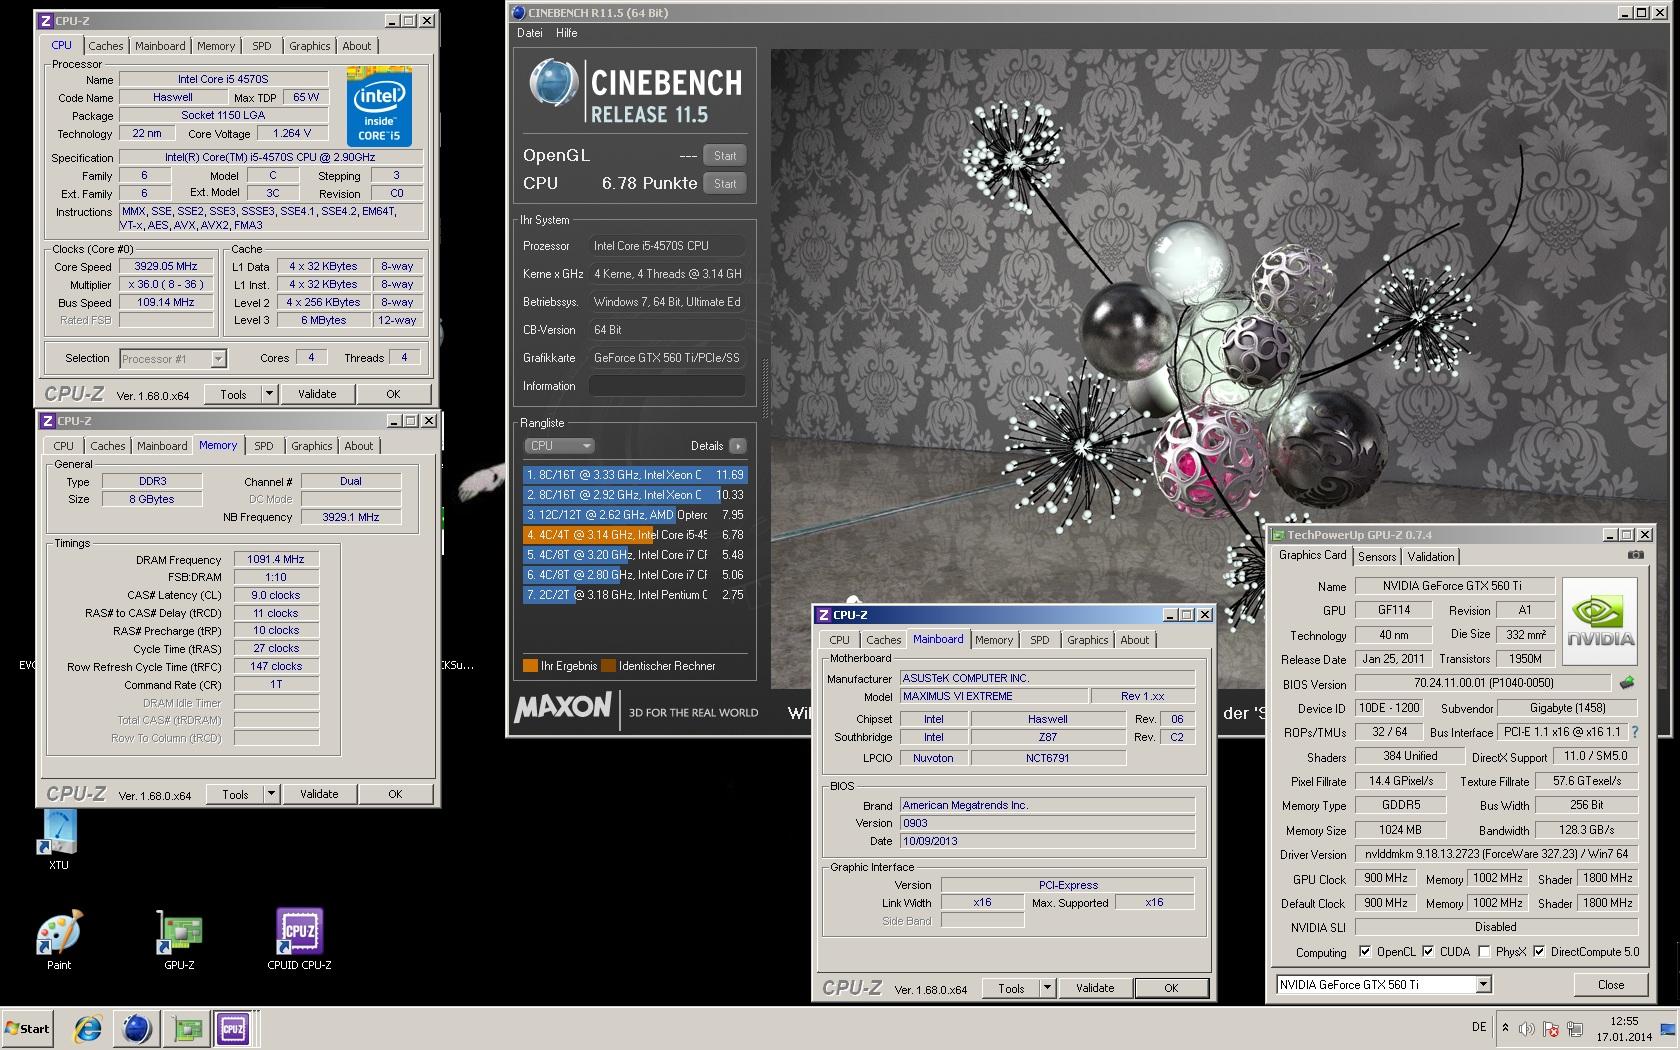The height and width of the screenshot is (1050, 1680).
Task: Click the Cinebench title bar icon
Action: click(x=518, y=13)
